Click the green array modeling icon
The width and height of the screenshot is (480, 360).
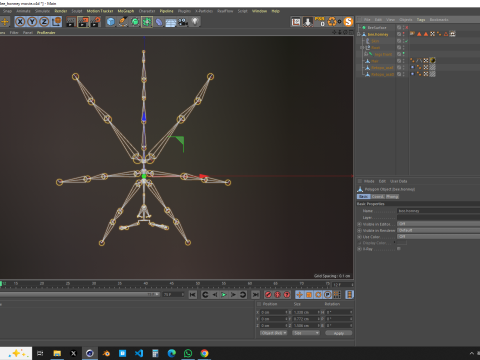[147, 22]
